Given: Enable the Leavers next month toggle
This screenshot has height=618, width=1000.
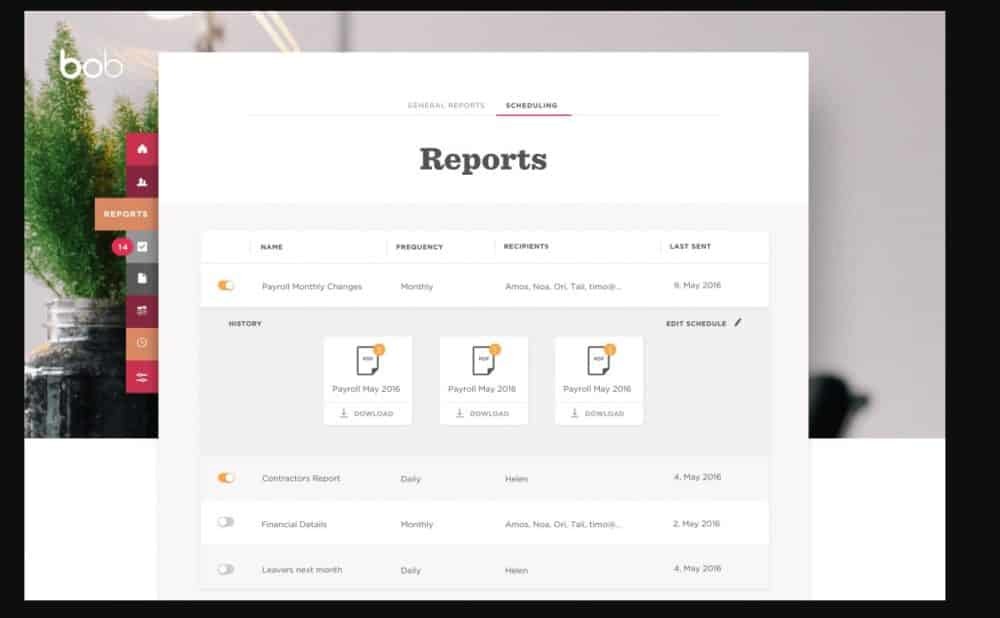Looking at the screenshot, I should (226, 569).
